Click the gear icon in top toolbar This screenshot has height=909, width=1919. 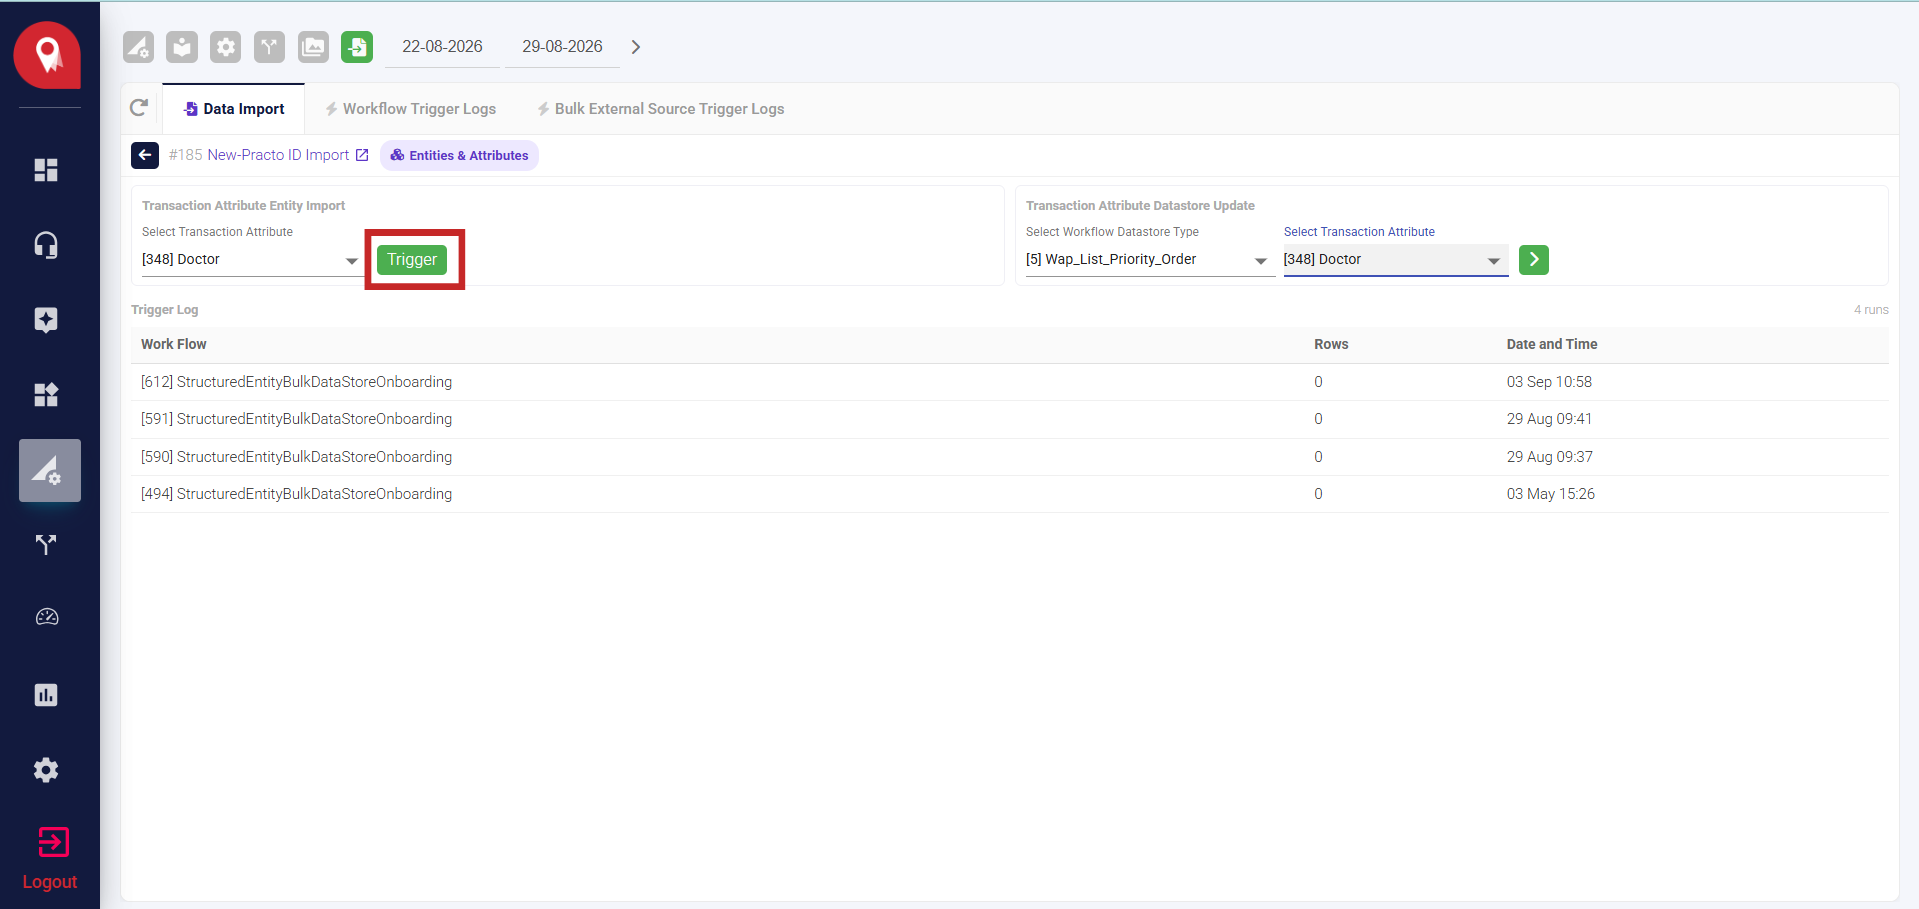pos(226,47)
